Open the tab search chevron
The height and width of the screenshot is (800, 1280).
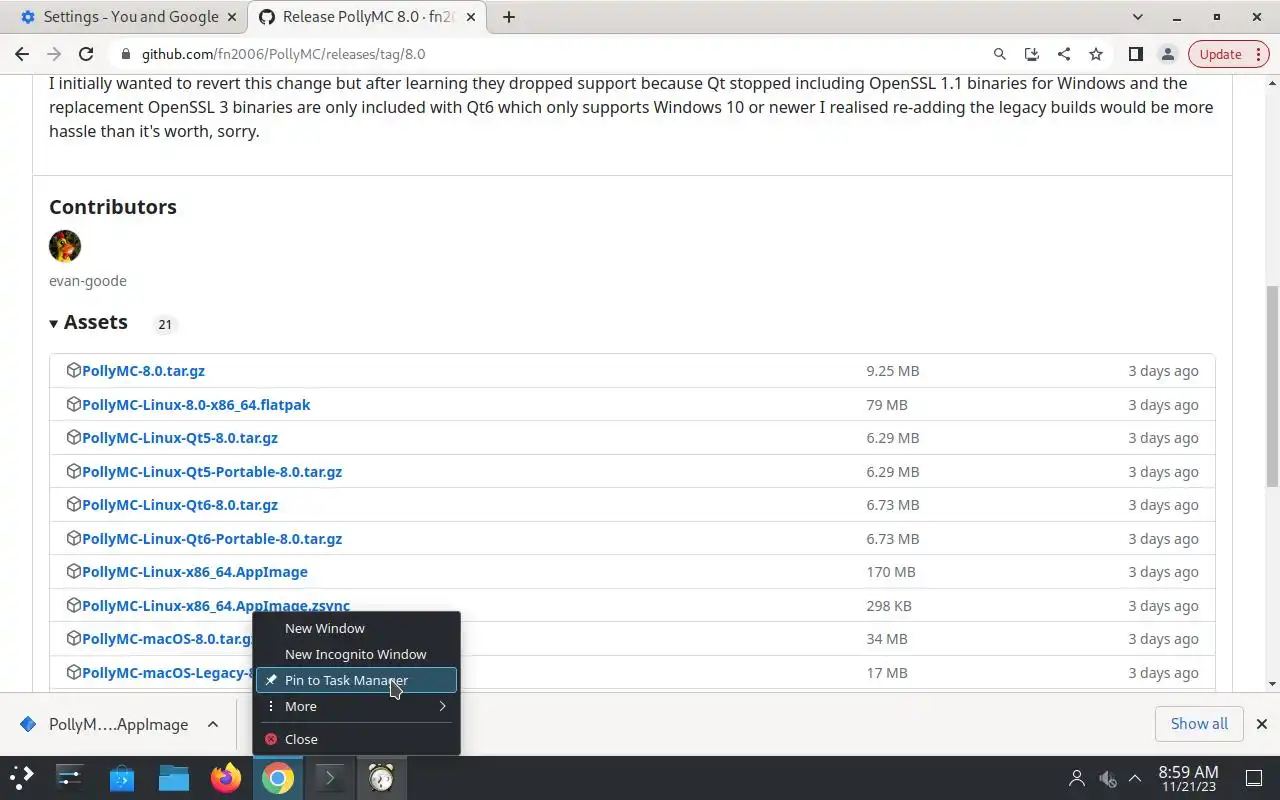coord(1137,17)
